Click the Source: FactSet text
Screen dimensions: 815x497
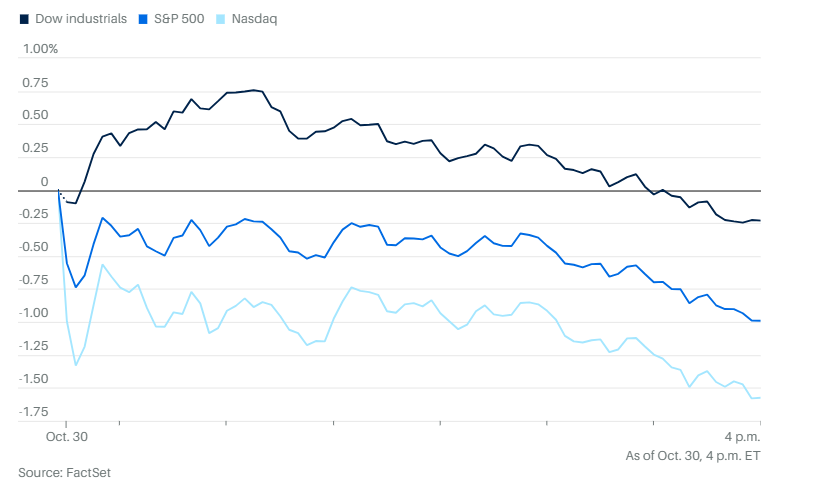tap(64, 472)
